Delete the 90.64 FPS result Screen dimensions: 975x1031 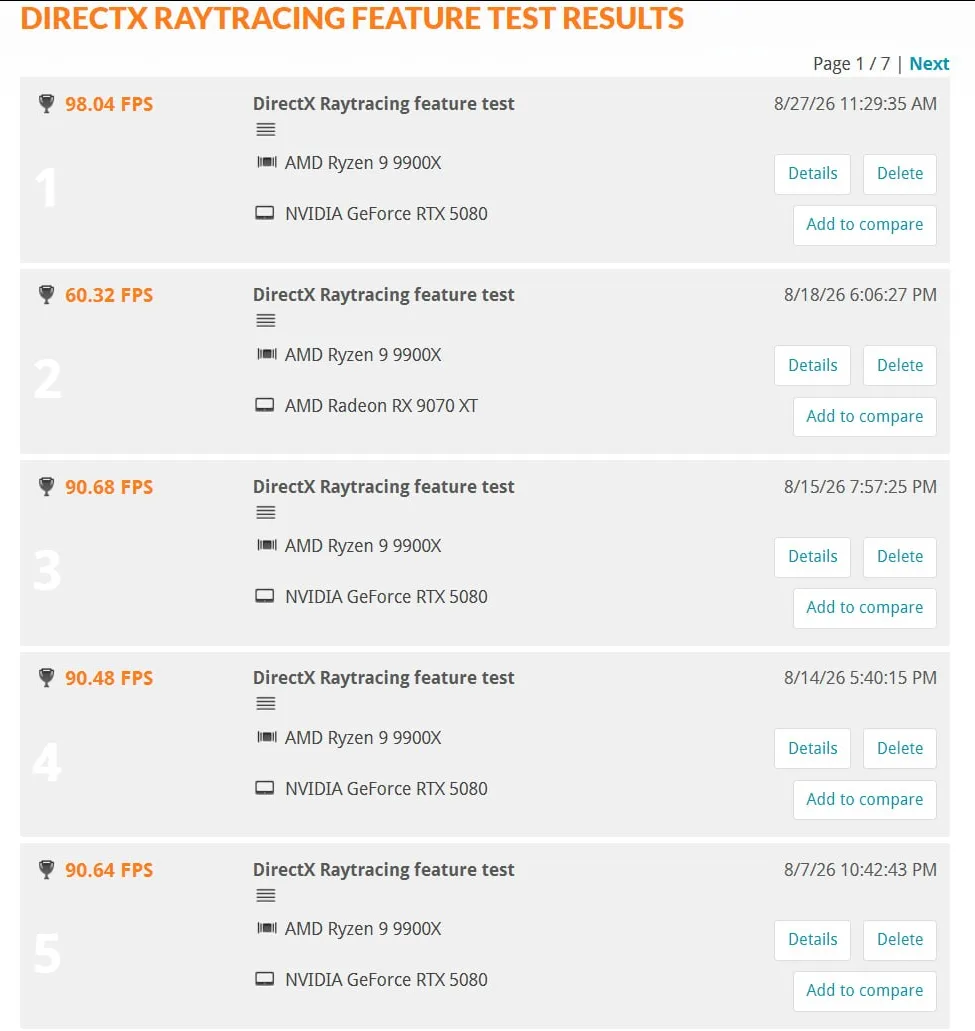899,940
